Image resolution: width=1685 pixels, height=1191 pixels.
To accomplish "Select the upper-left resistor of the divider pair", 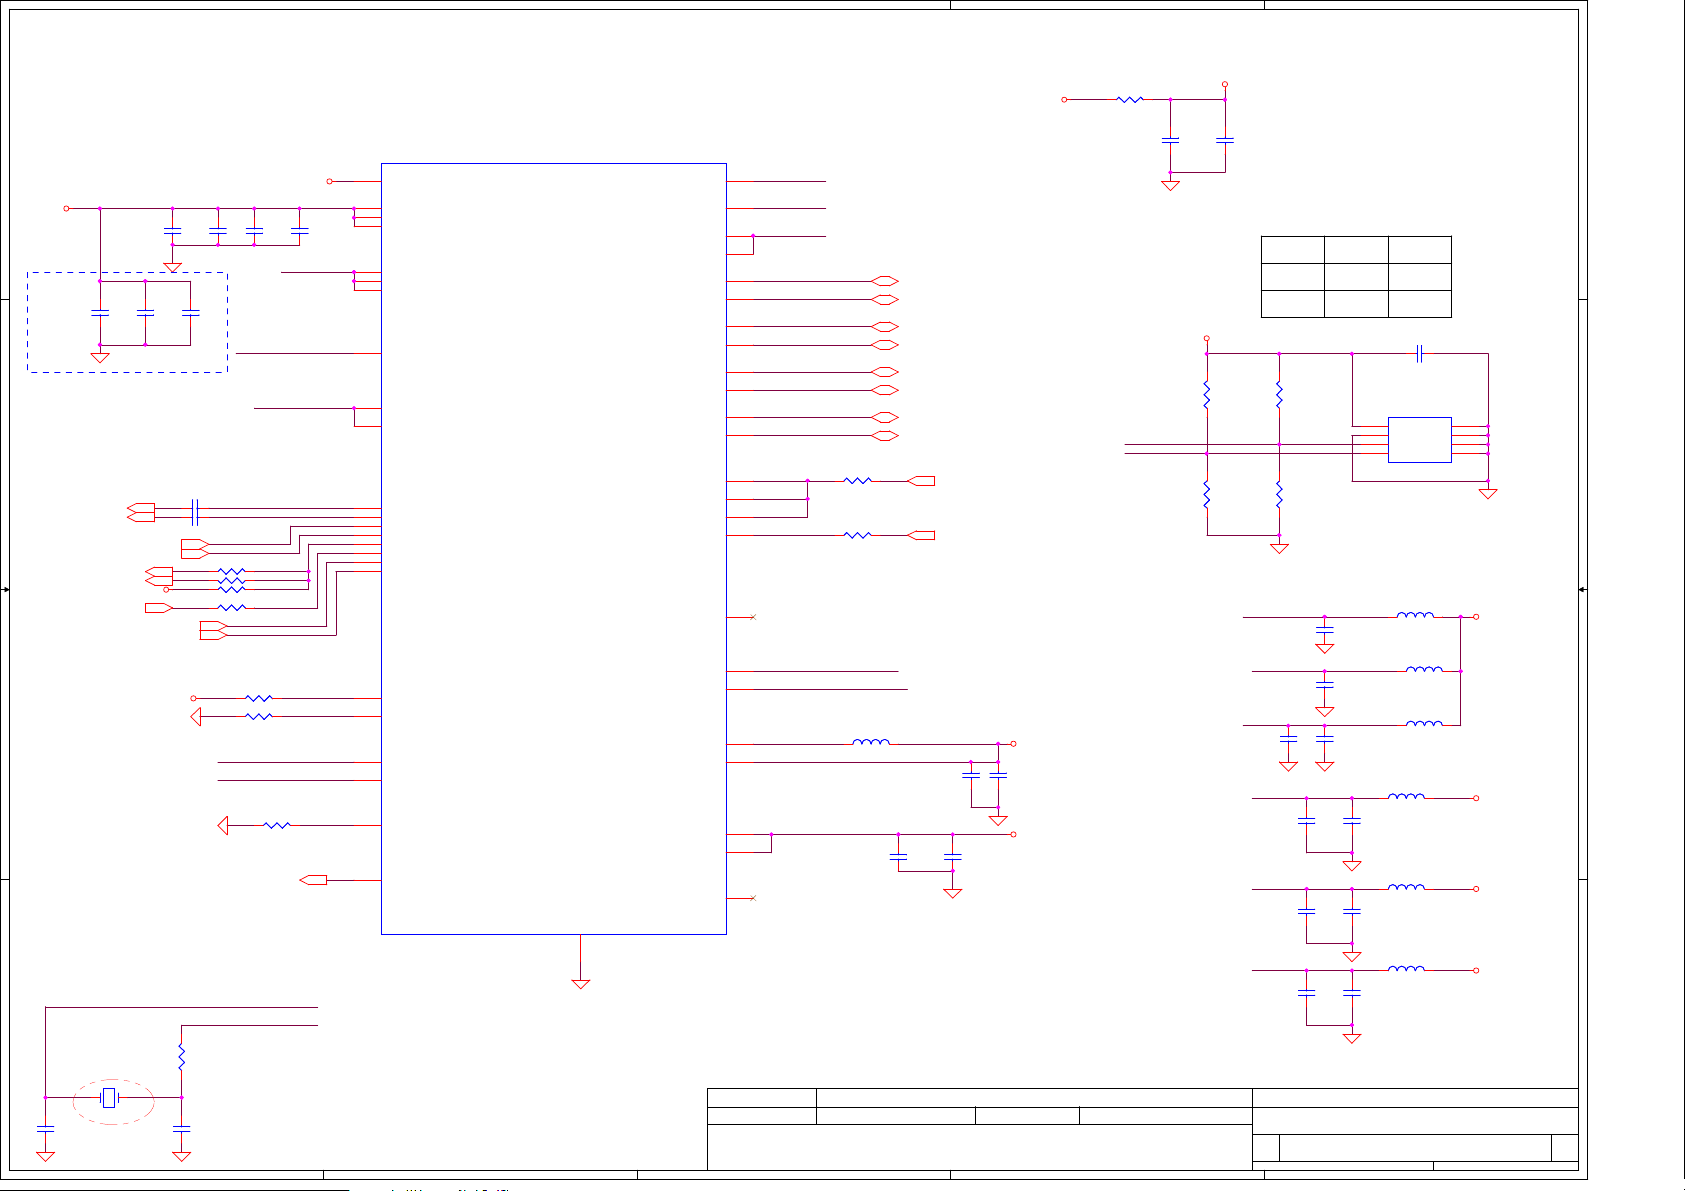I will coord(1207,395).
